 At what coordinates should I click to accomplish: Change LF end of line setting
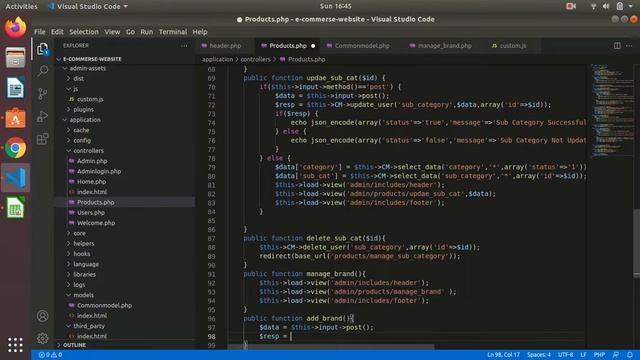583,355
